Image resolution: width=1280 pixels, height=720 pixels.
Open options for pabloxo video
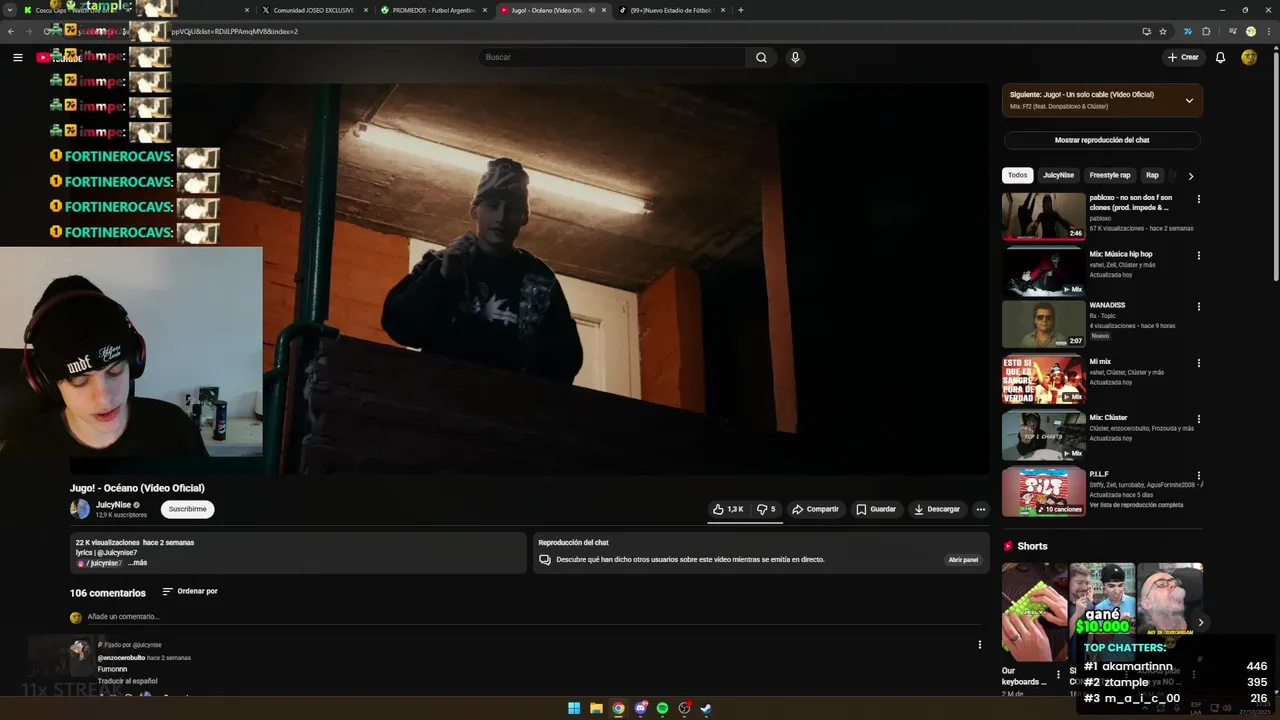pyautogui.click(x=1198, y=199)
